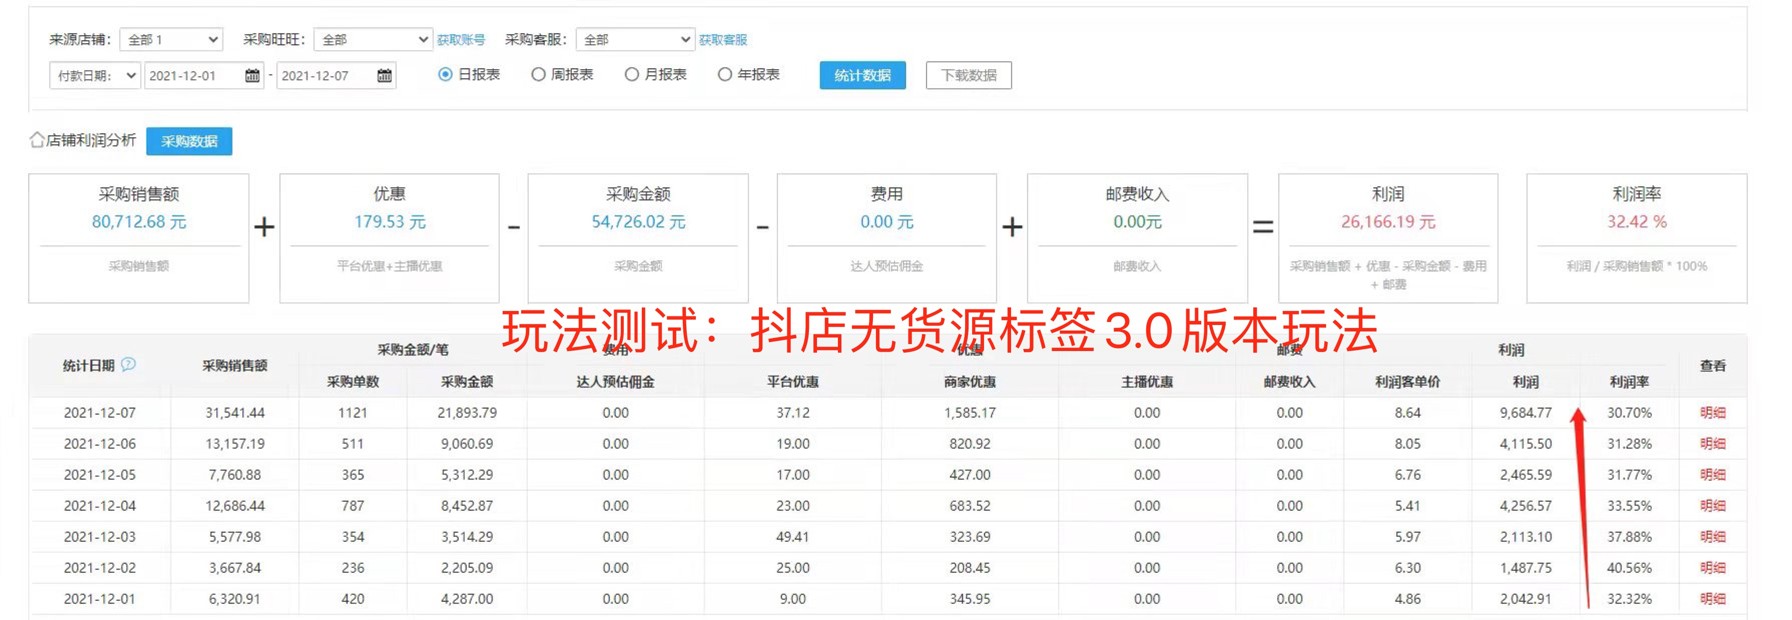Click 下载数据 button
Image resolution: width=1792 pixels, height=620 pixels.
tap(968, 76)
